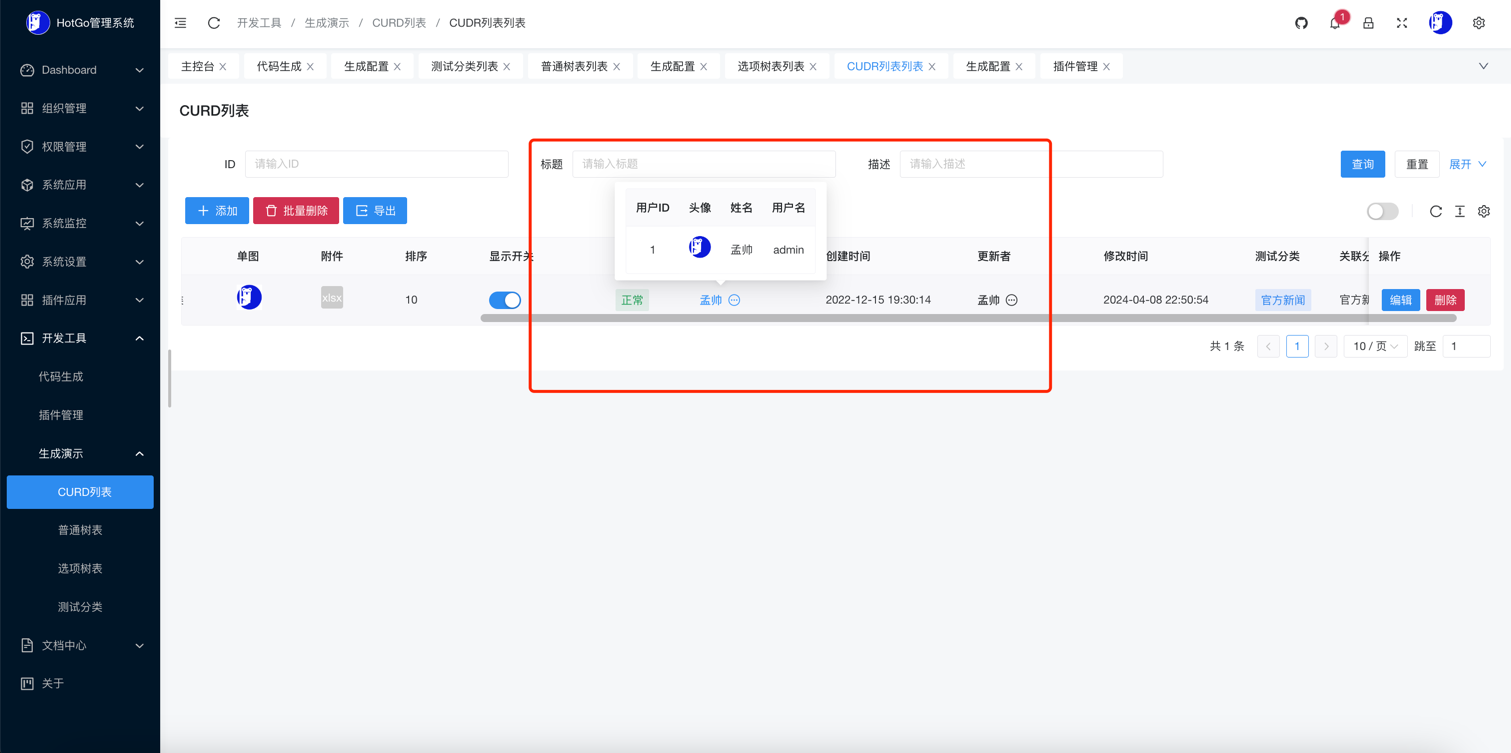Expand more filters with 展开
The image size is (1511, 753).
pos(1467,164)
